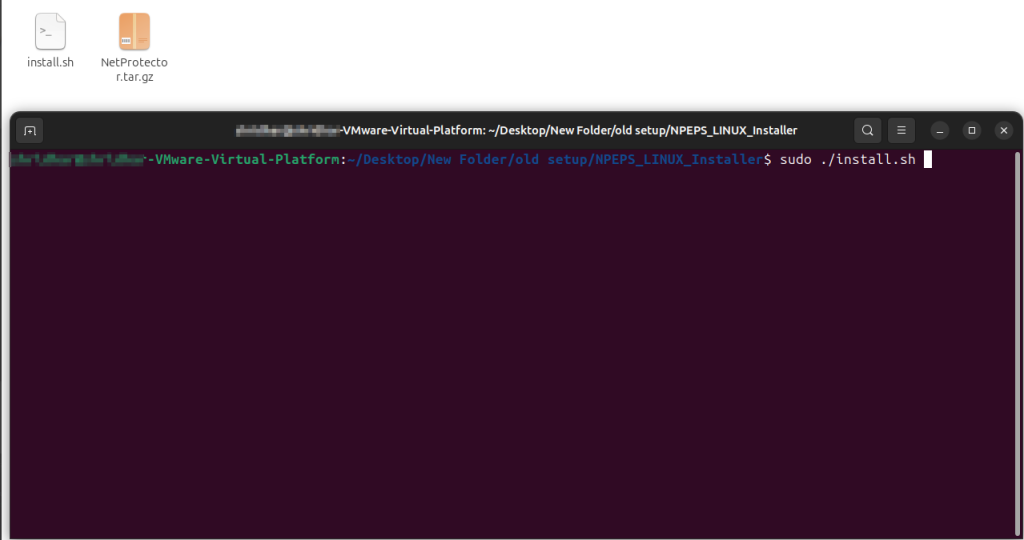Minimize the terminal window
Viewport: 1024px width, 540px height.
click(x=939, y=131)
